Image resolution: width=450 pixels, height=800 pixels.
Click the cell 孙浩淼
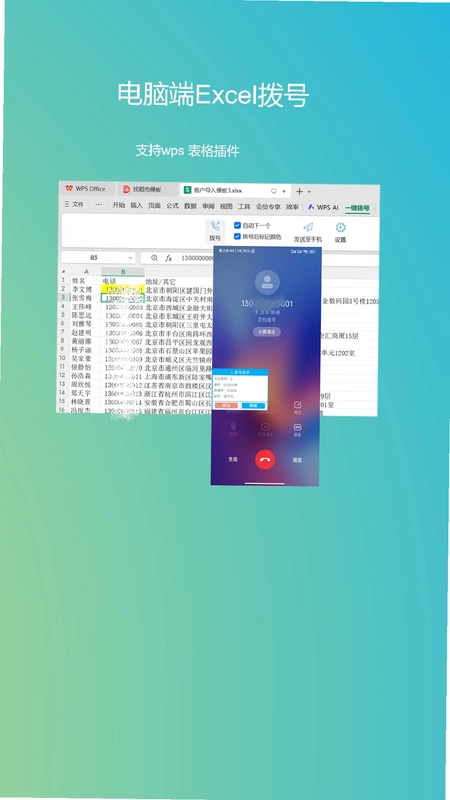(82, 376)
